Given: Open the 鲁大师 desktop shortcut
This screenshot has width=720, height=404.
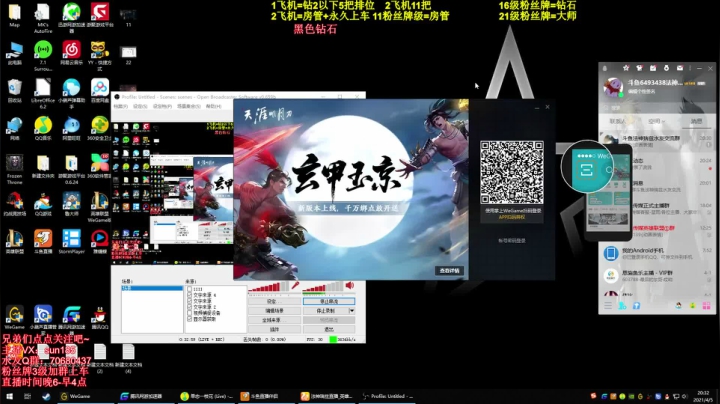Looking at the screenshot, I should click(x=72, y=204).
